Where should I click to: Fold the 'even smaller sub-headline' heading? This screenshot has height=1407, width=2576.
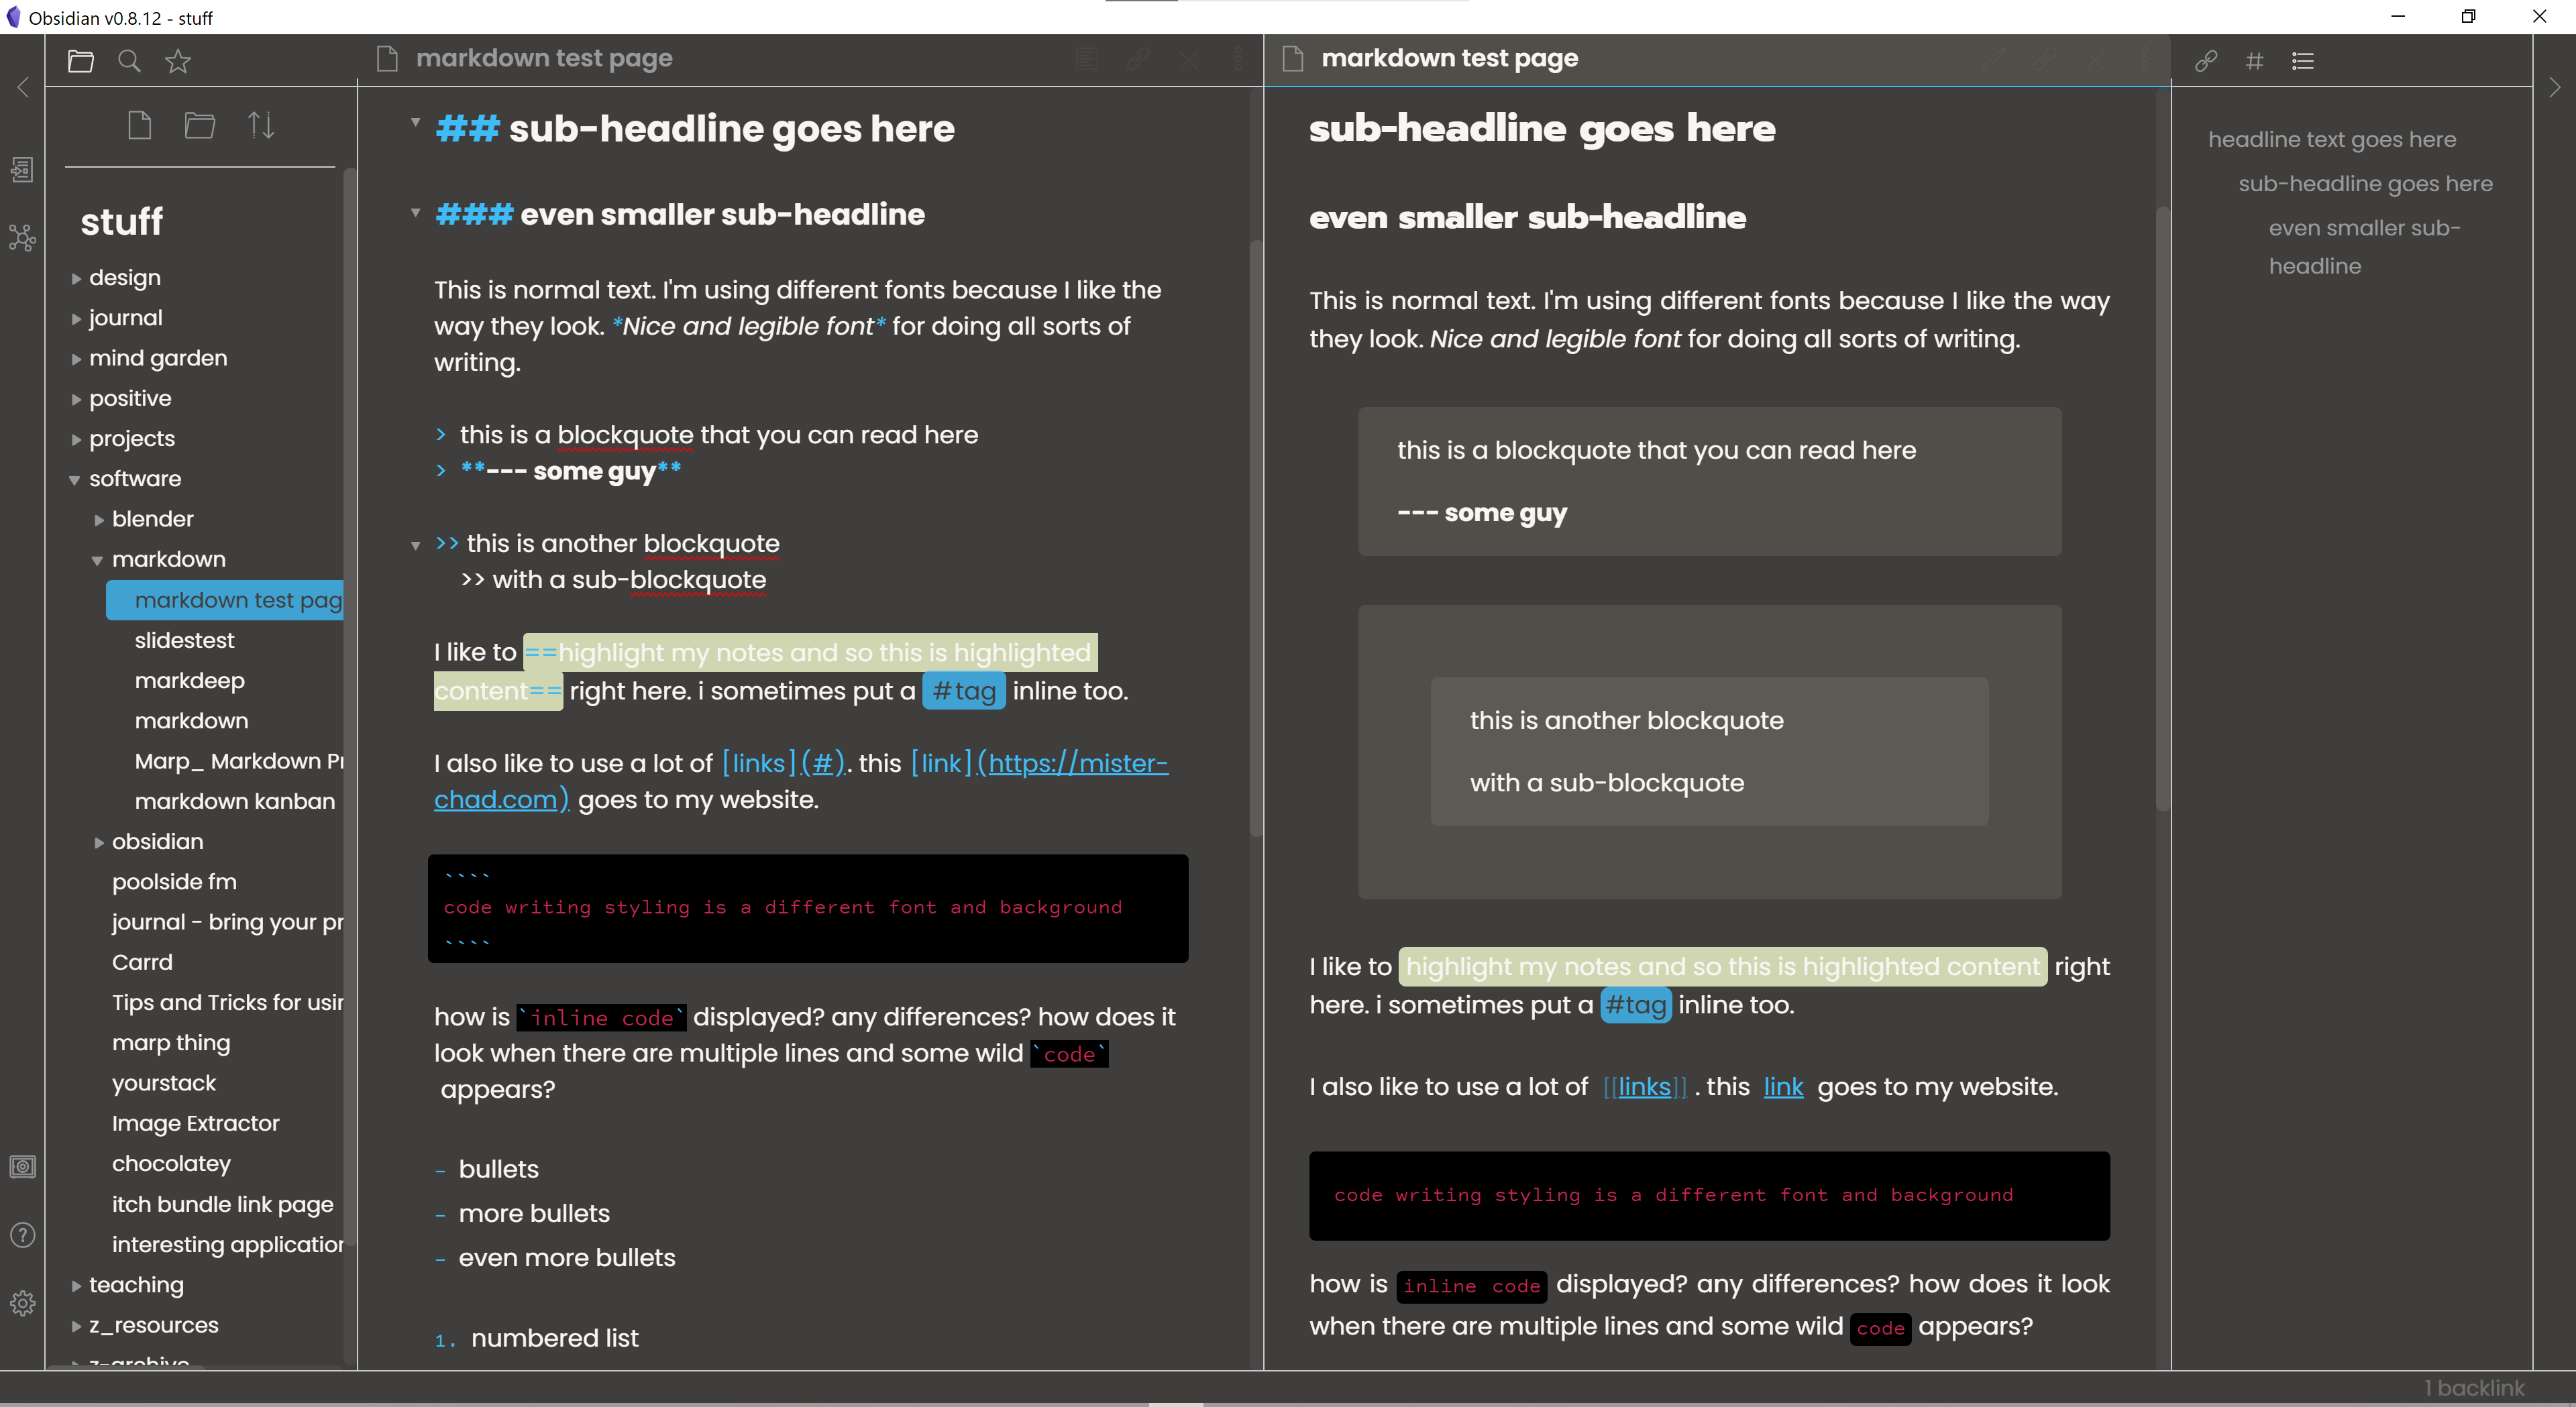(415, 212)
